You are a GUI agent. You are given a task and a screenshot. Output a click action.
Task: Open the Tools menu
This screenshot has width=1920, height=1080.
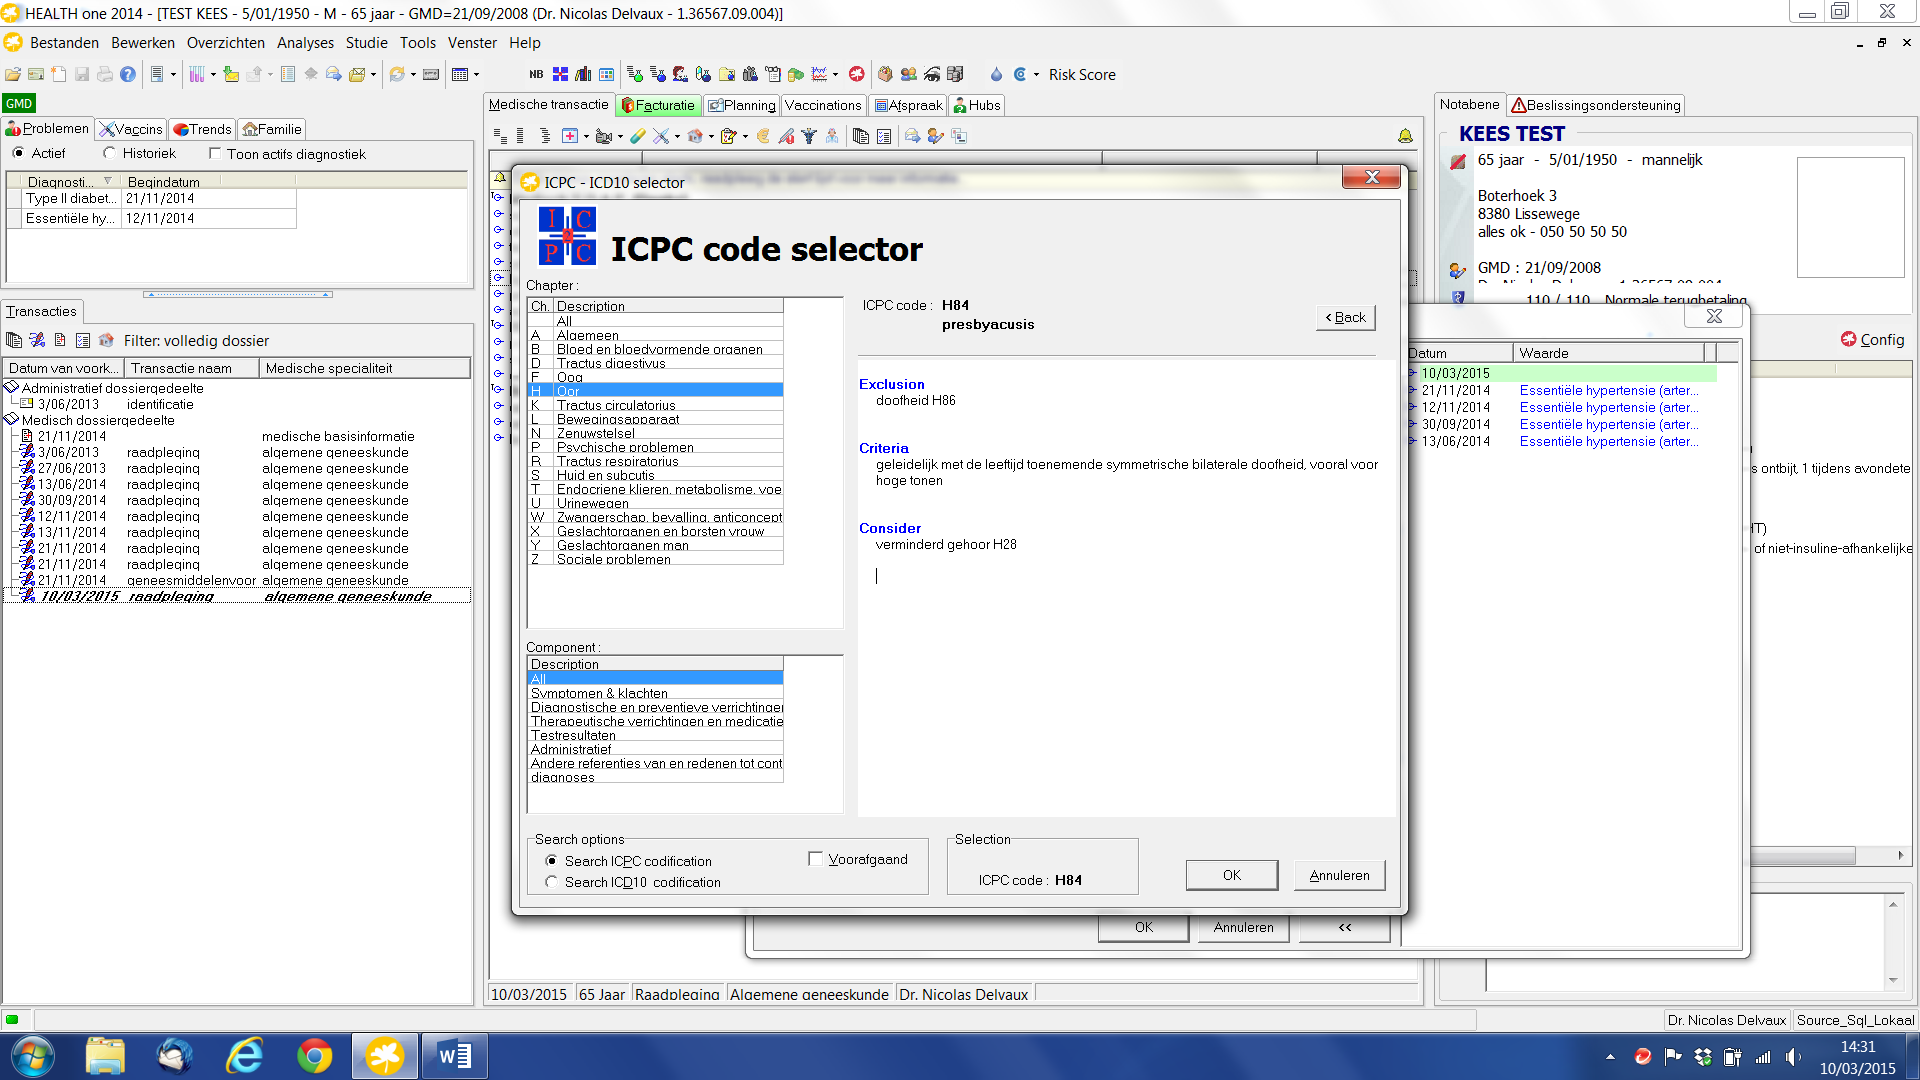[418, 43]
